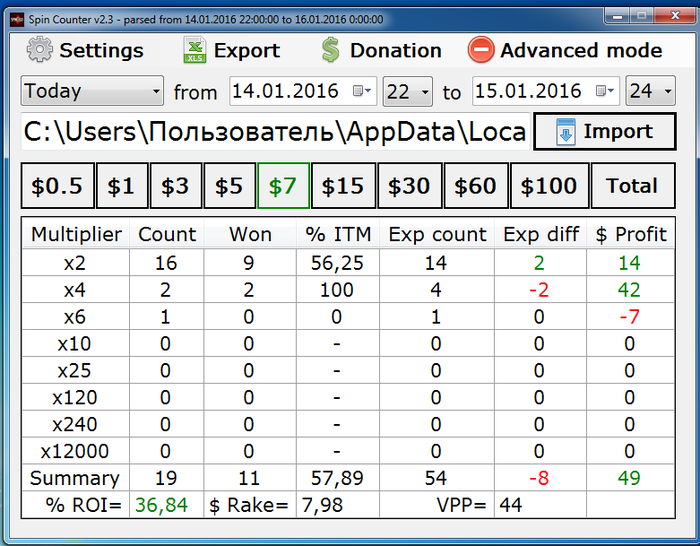Click the VPP value 44

coord(511,505)
